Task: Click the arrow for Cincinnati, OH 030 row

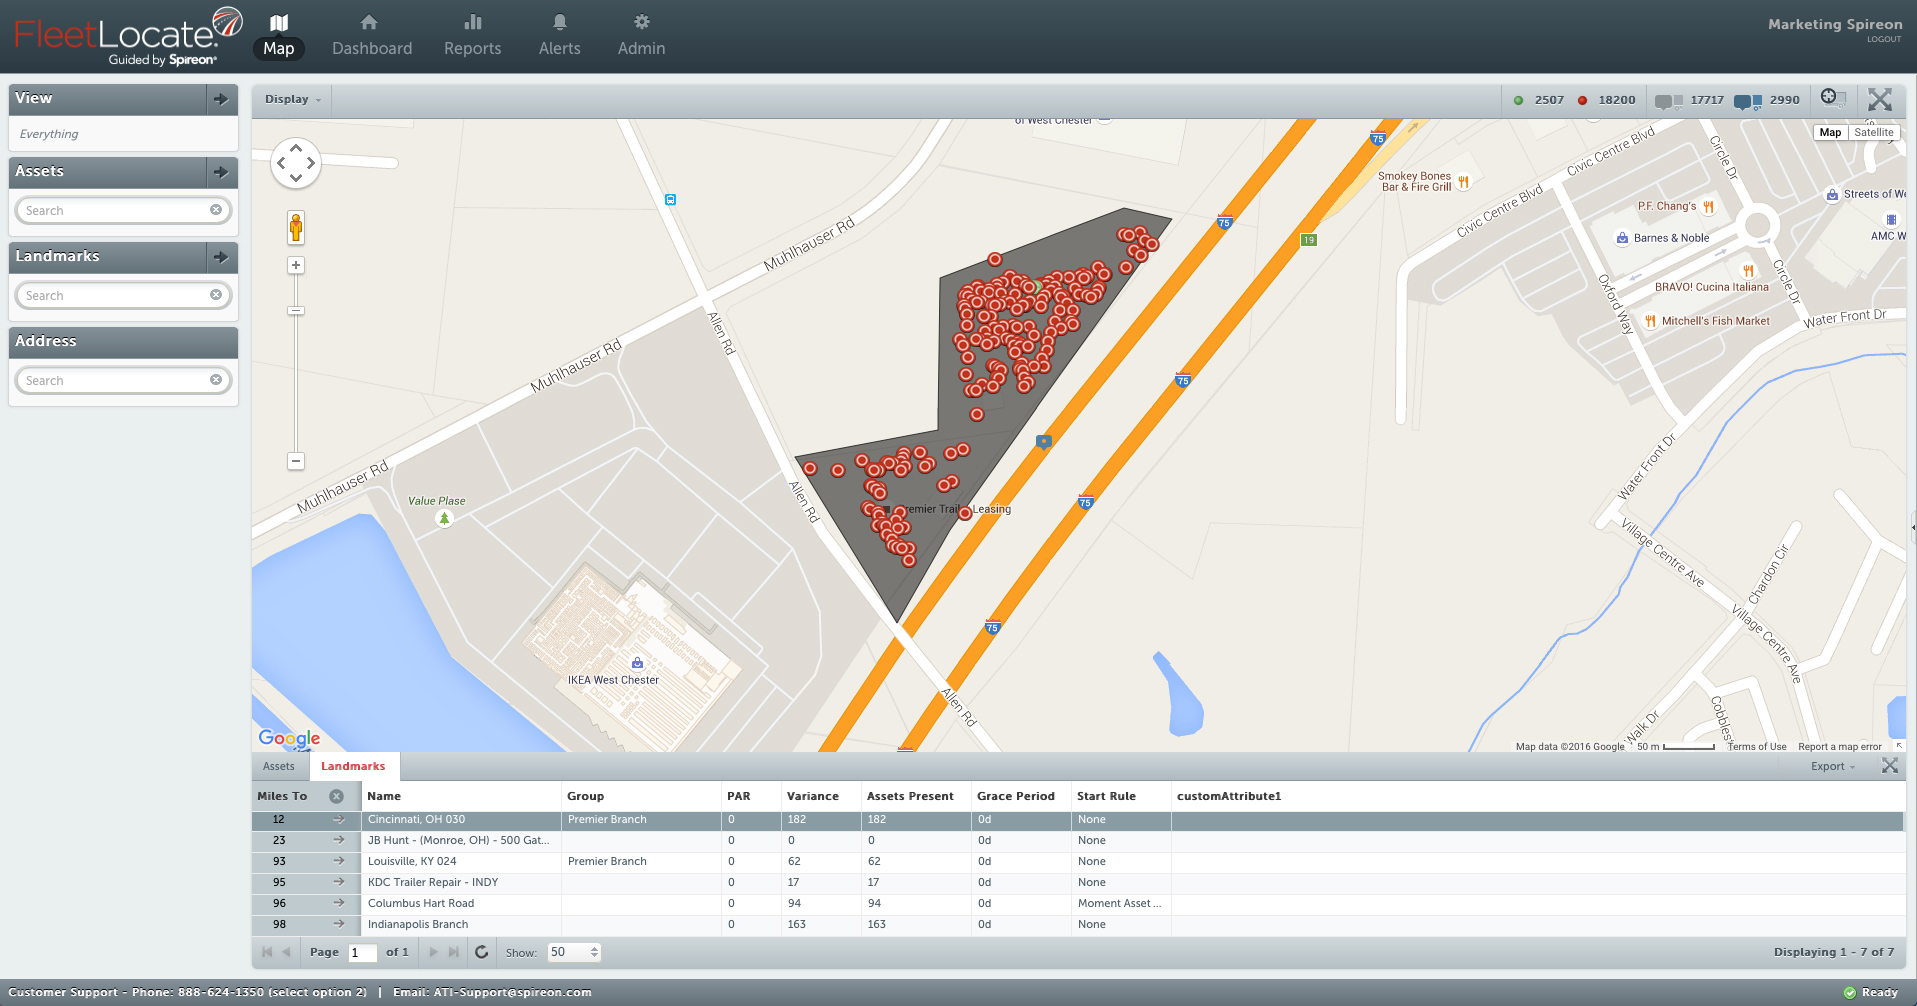Action: coord(339,820)
